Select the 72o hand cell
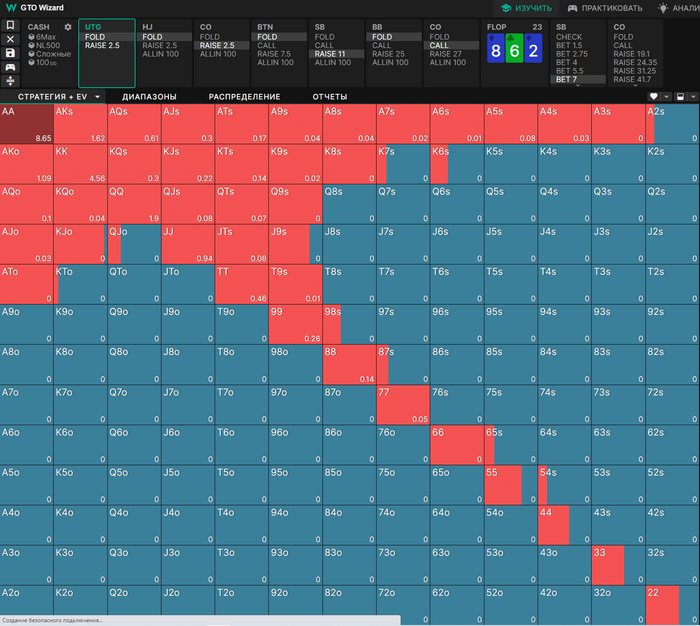 403,605
